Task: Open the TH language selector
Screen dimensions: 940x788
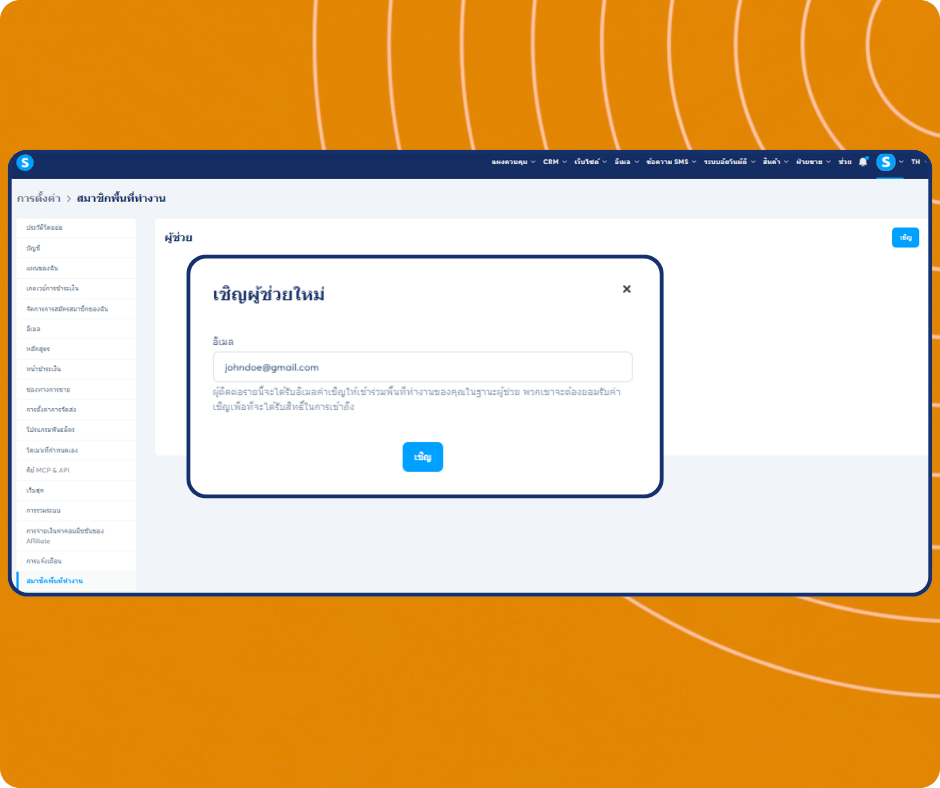Action: (x=918, y=162)
